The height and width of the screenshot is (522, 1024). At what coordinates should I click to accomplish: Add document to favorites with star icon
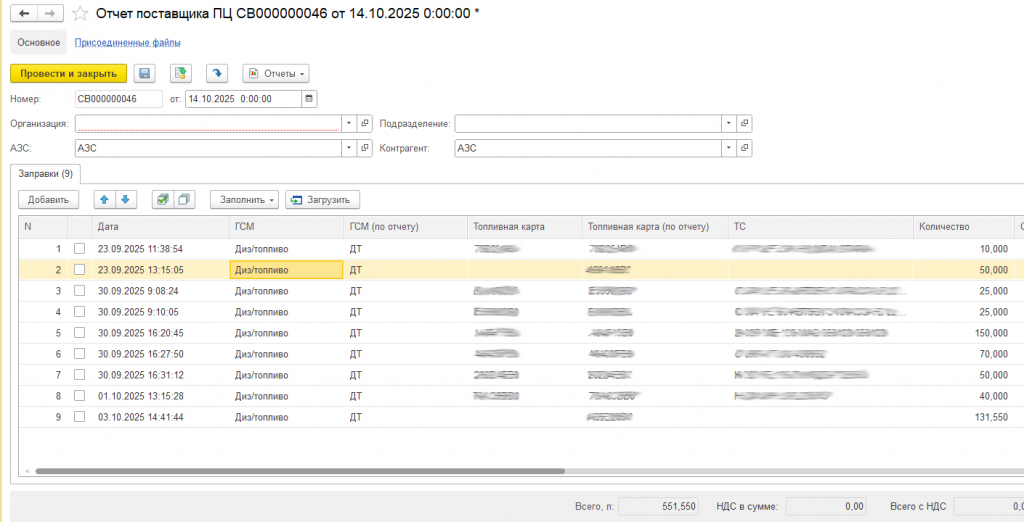pyautogui.click(x=80, y=13)
